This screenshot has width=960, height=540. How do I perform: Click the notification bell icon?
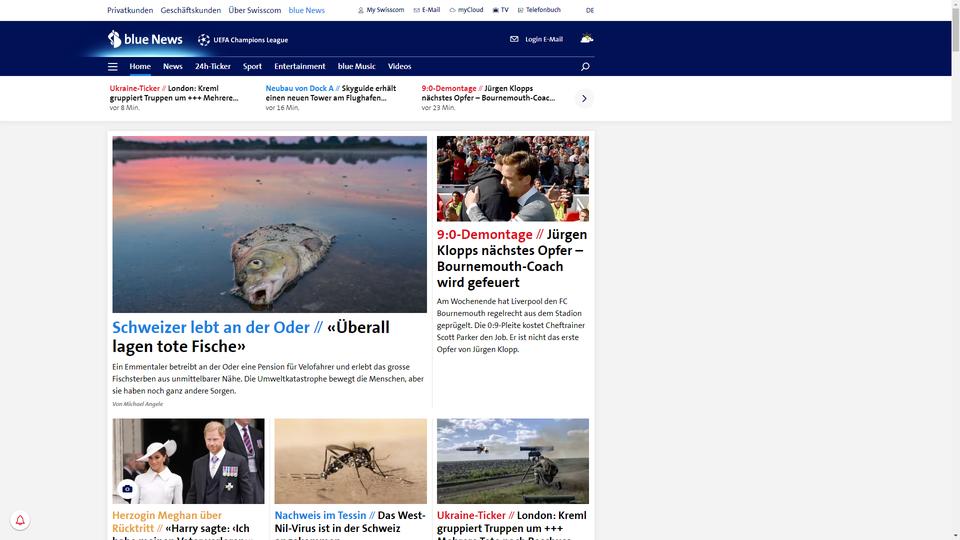tap(20, 520)
